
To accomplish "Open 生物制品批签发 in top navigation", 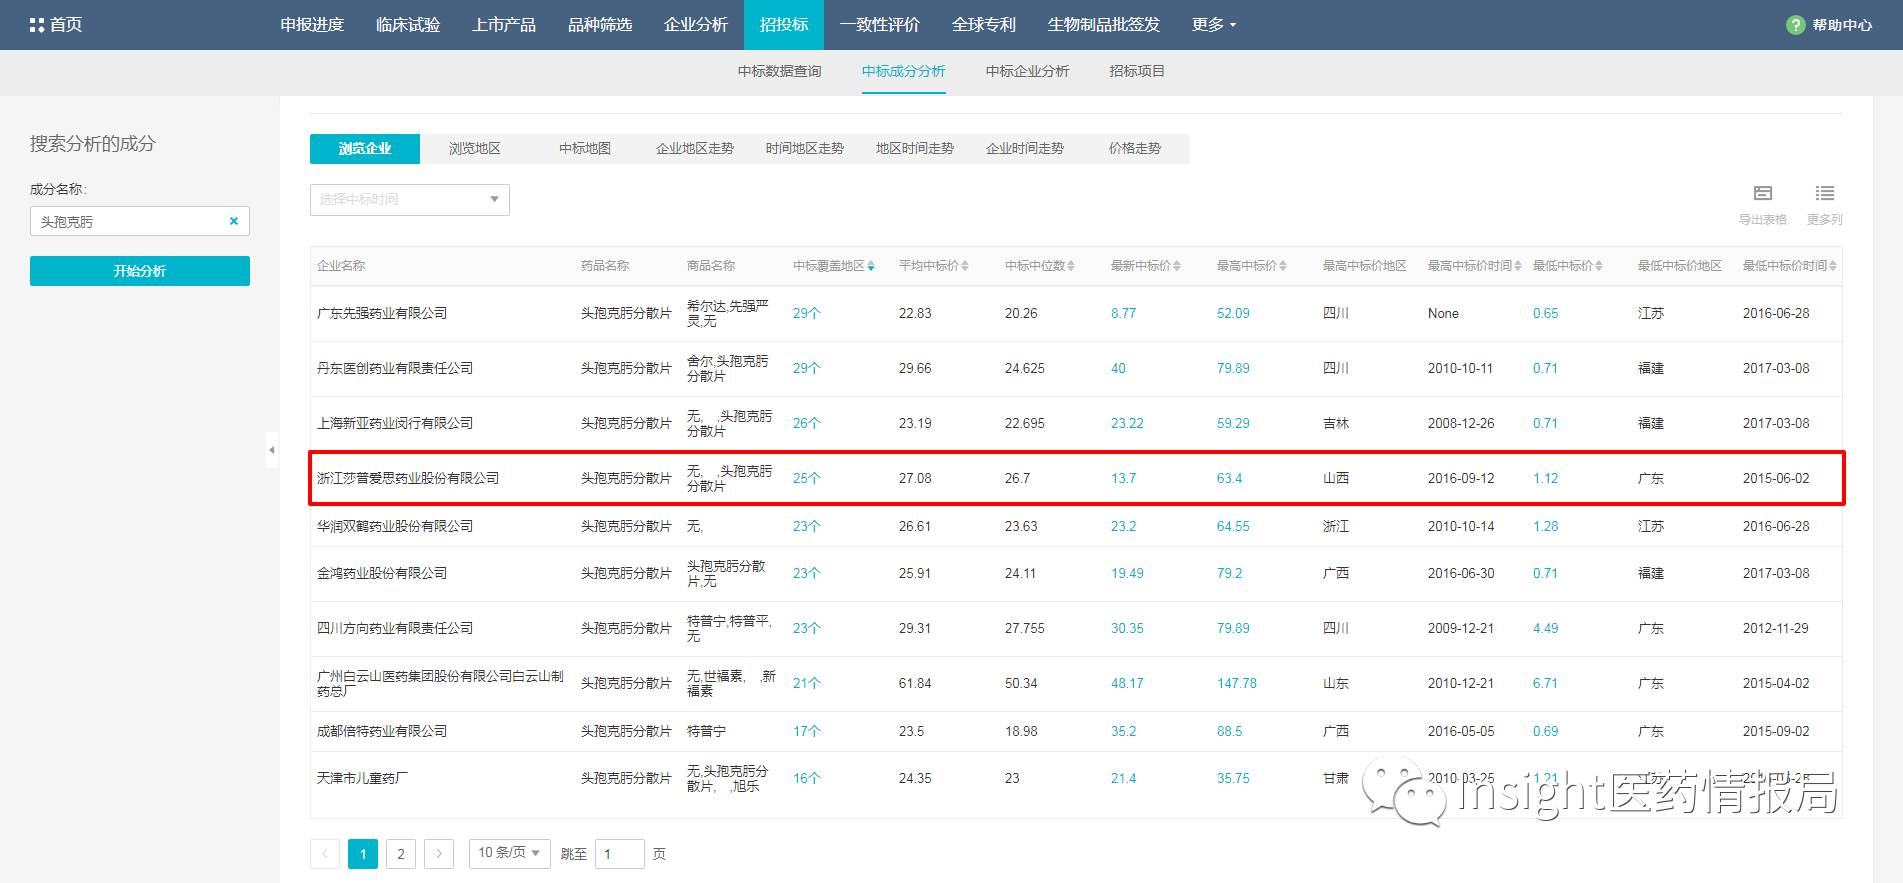I will coord(1104,25).
